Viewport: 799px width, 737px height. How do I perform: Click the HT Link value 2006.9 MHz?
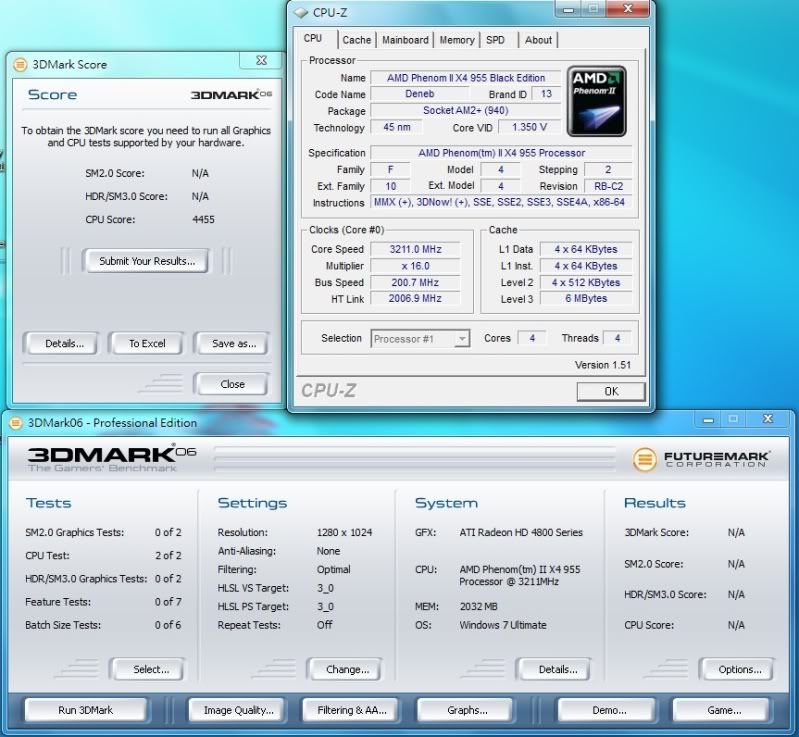click(x=415, y=298)
